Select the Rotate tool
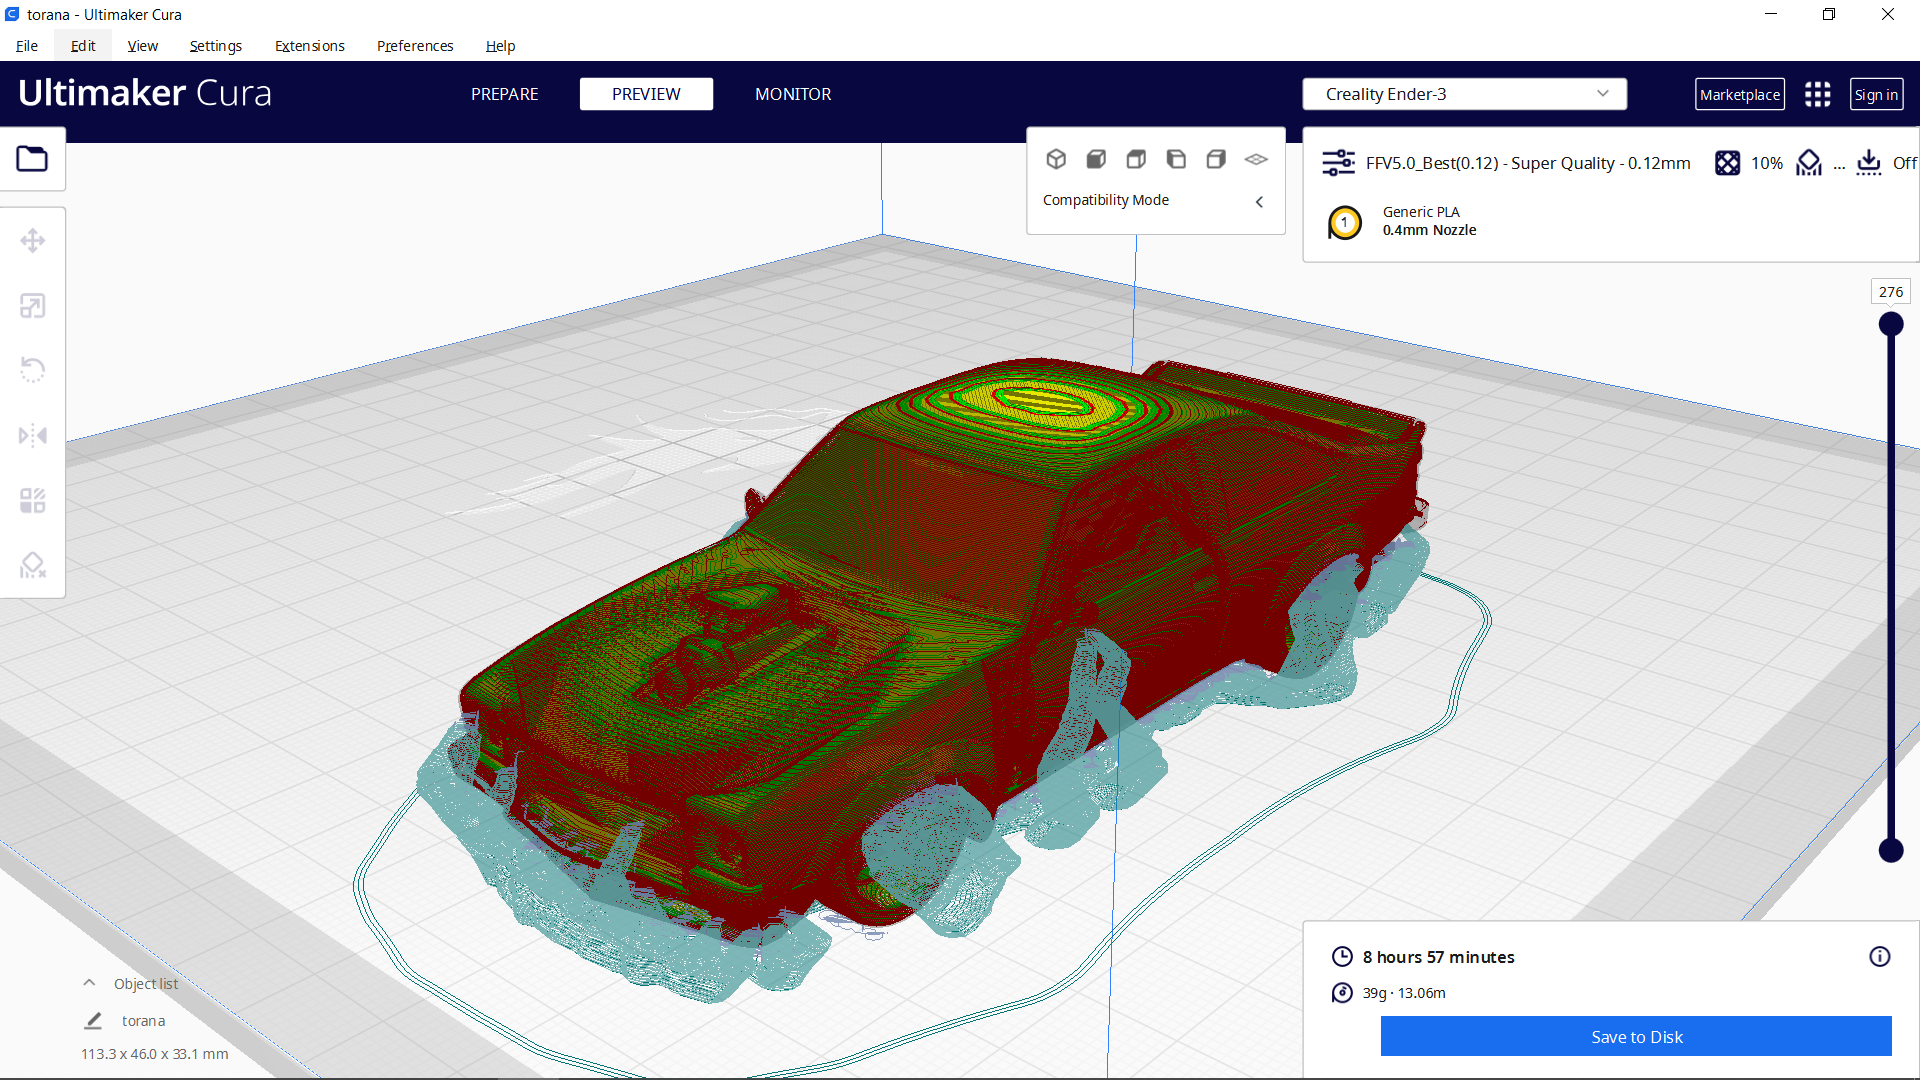Screen dimensions: 1920x1080 [x=33, y=369]
